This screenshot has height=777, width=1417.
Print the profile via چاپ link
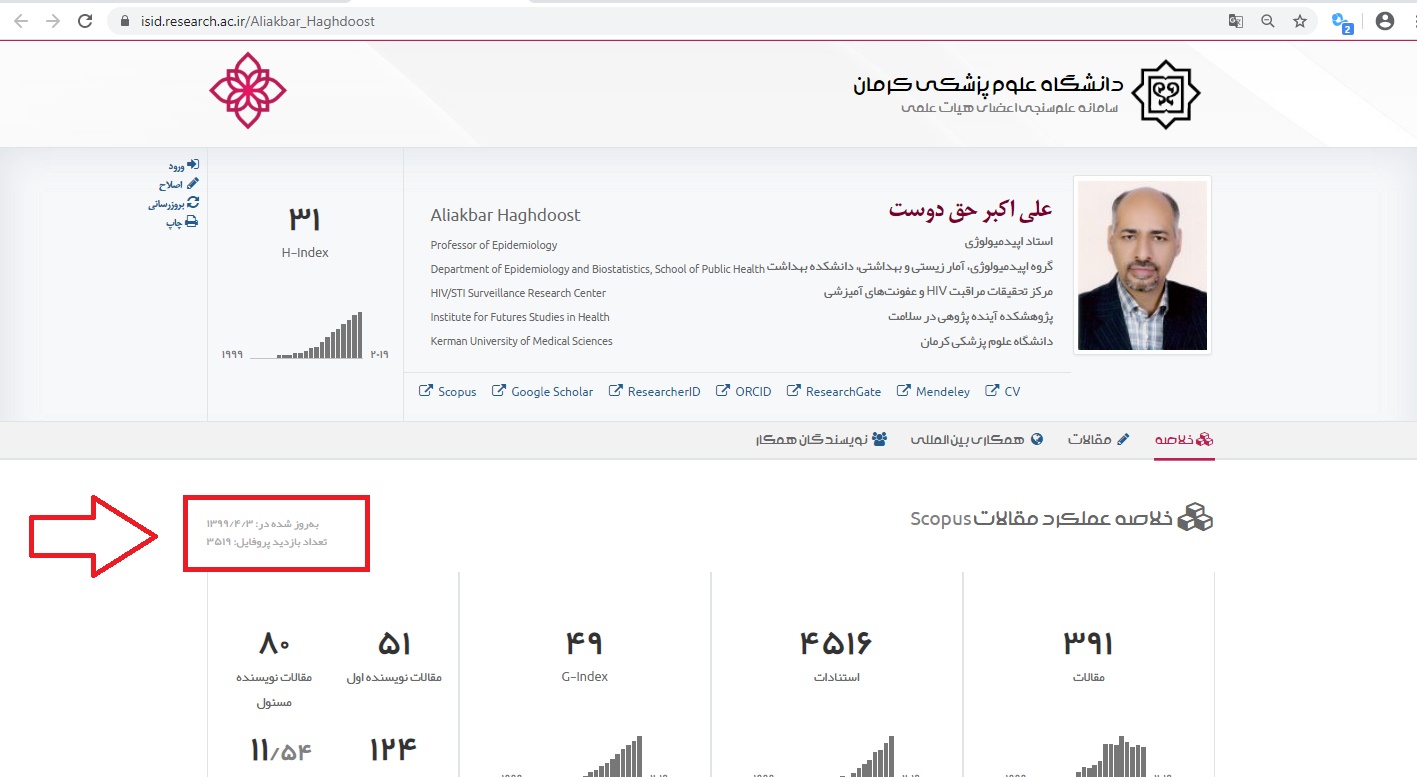181,222
